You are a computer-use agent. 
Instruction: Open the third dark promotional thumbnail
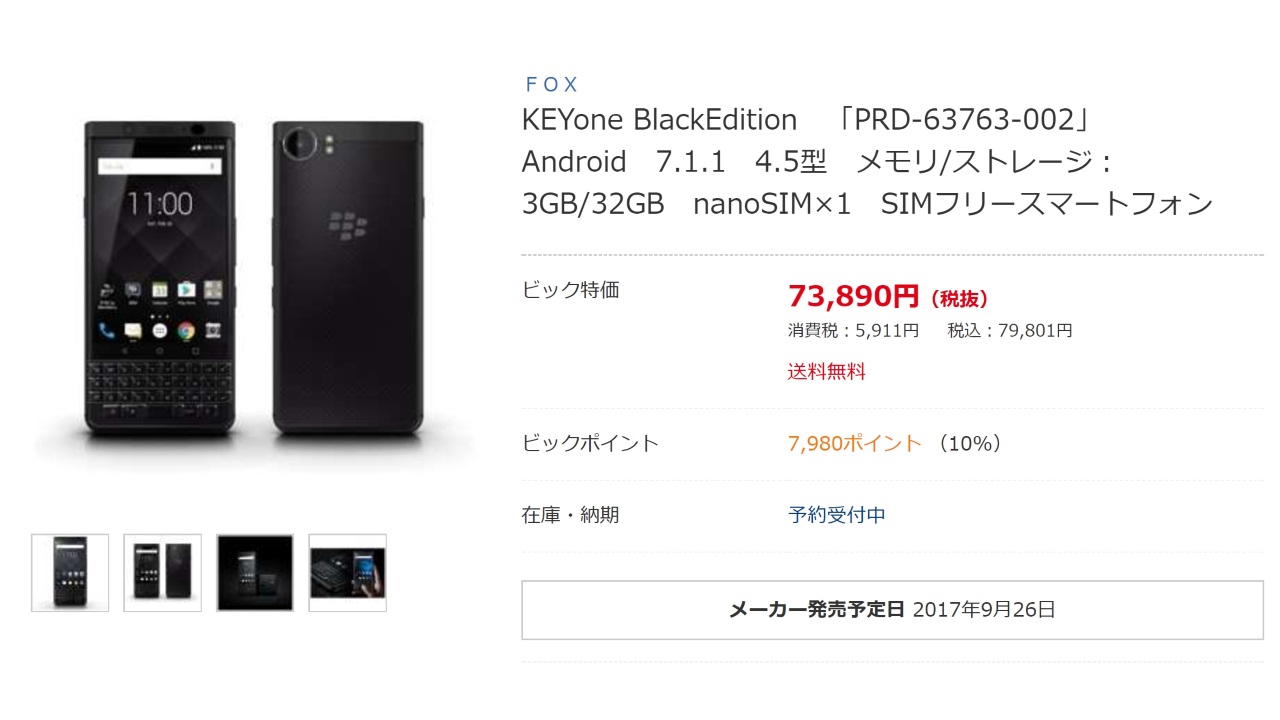[255, 572]
